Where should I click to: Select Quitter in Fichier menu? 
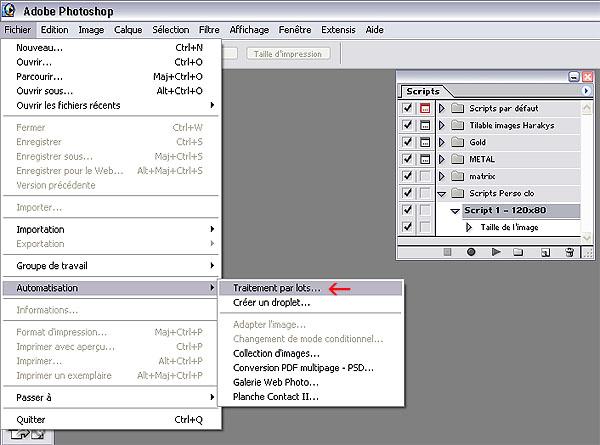(111, 419)
